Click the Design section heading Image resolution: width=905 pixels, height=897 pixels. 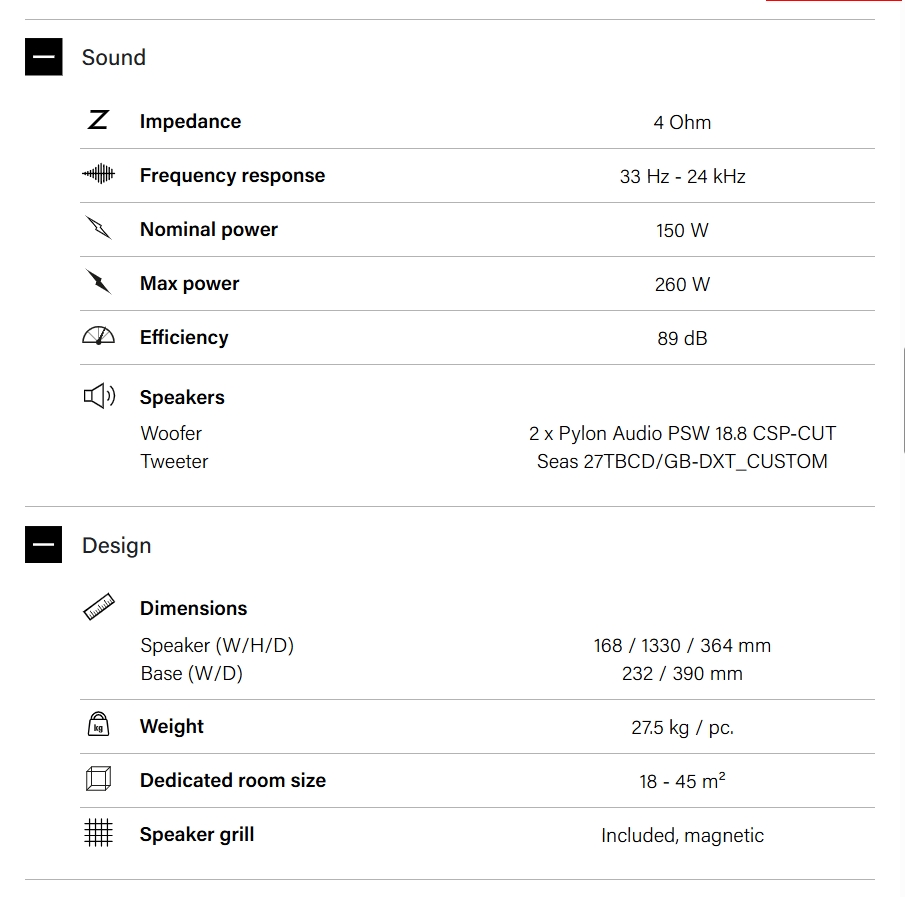117,546
